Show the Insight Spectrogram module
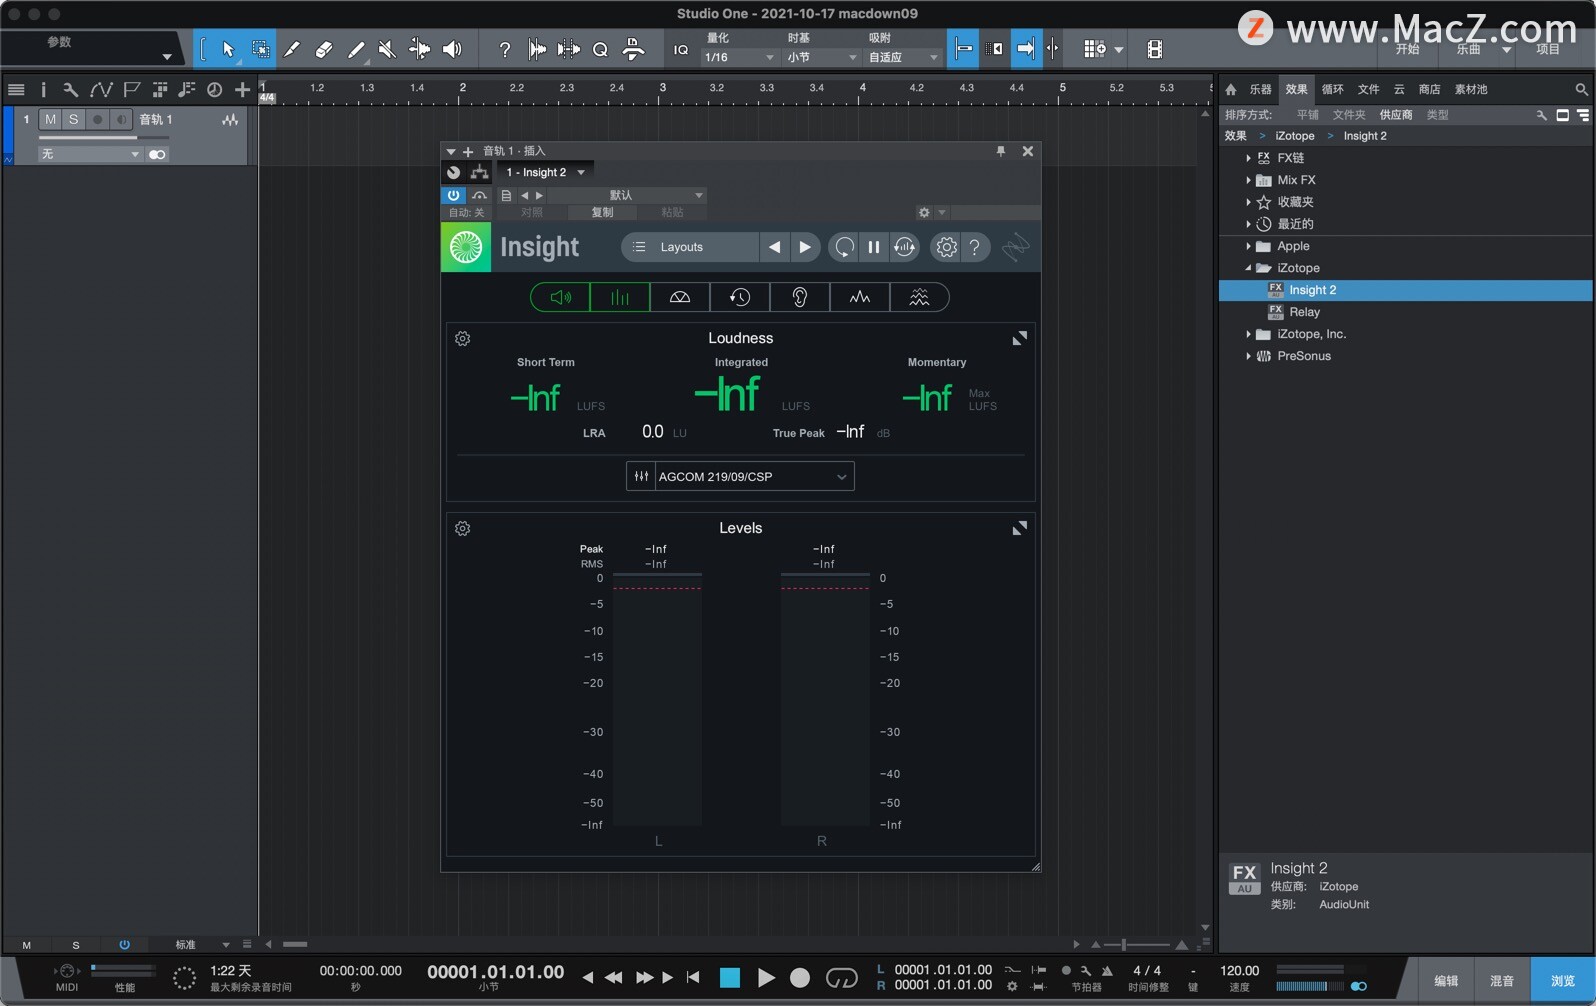Image resolution: width=1596 pixels, height=1006 pixels. point(919,297)
